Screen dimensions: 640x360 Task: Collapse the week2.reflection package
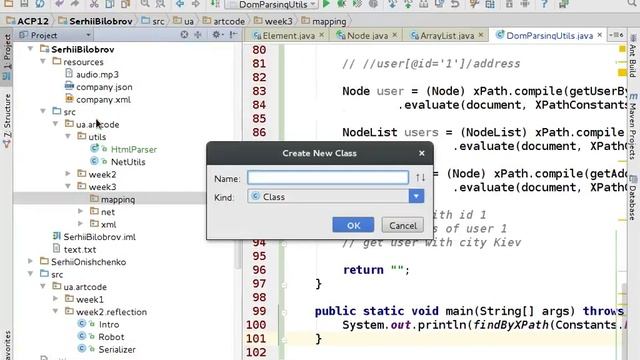(x=56, y=311)
